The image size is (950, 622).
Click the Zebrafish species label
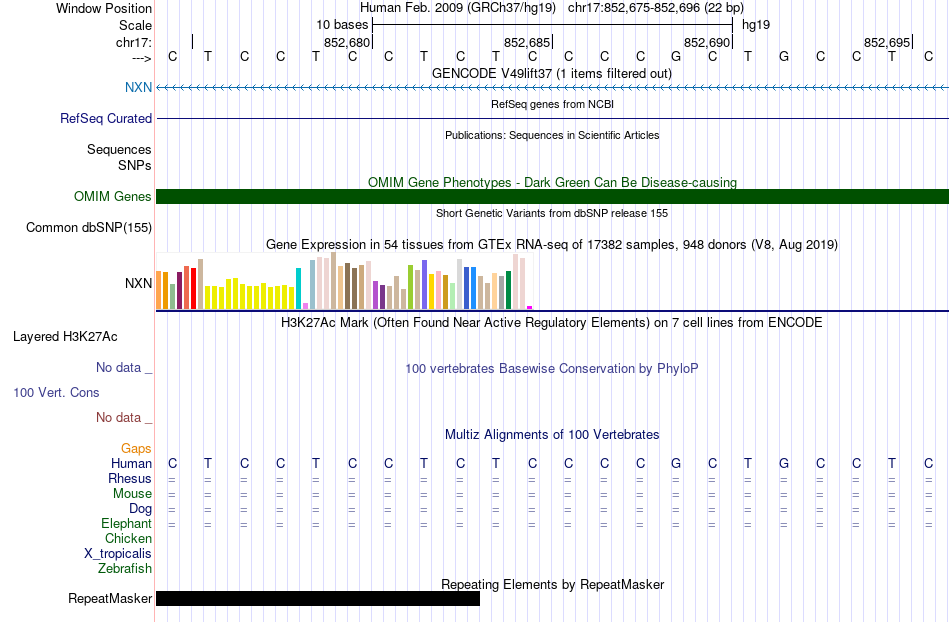[x=125, y=568]
